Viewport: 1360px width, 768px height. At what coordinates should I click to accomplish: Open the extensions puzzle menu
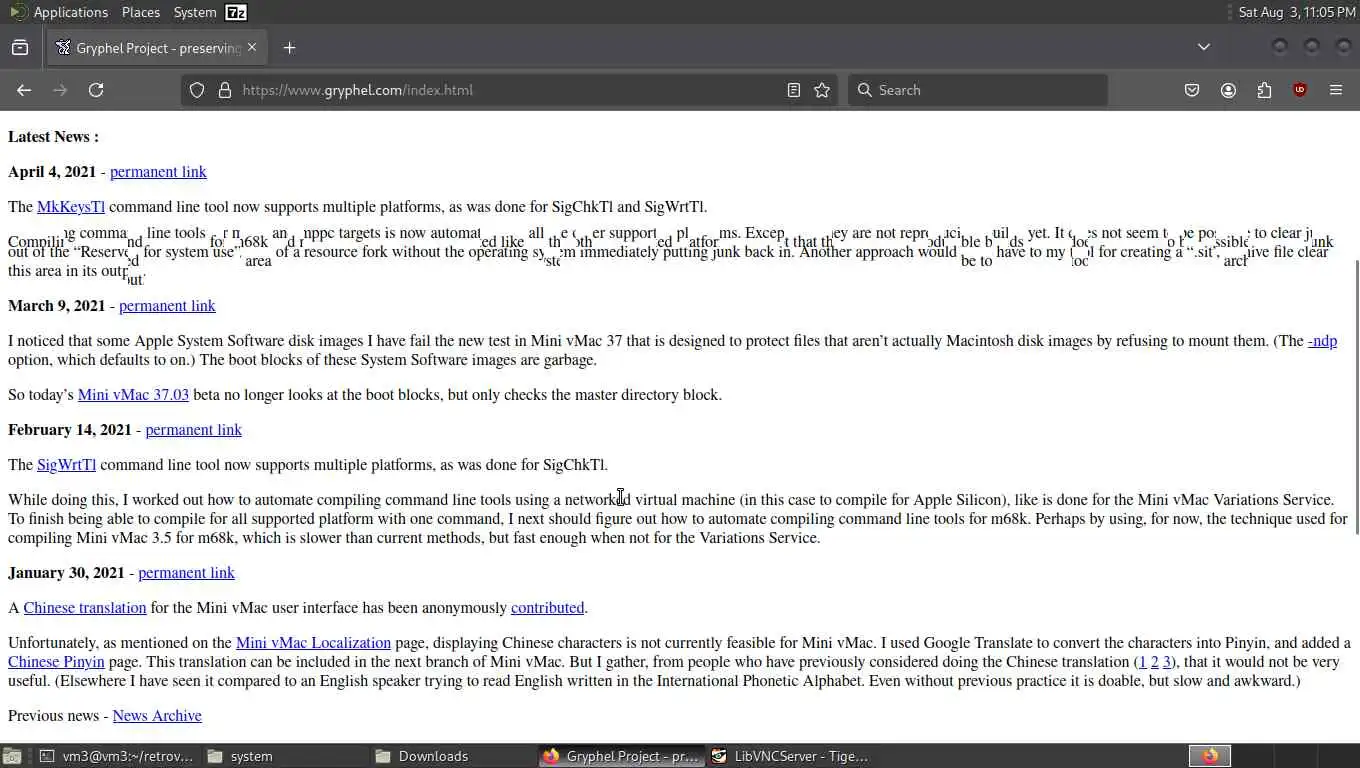point(1264,90)
